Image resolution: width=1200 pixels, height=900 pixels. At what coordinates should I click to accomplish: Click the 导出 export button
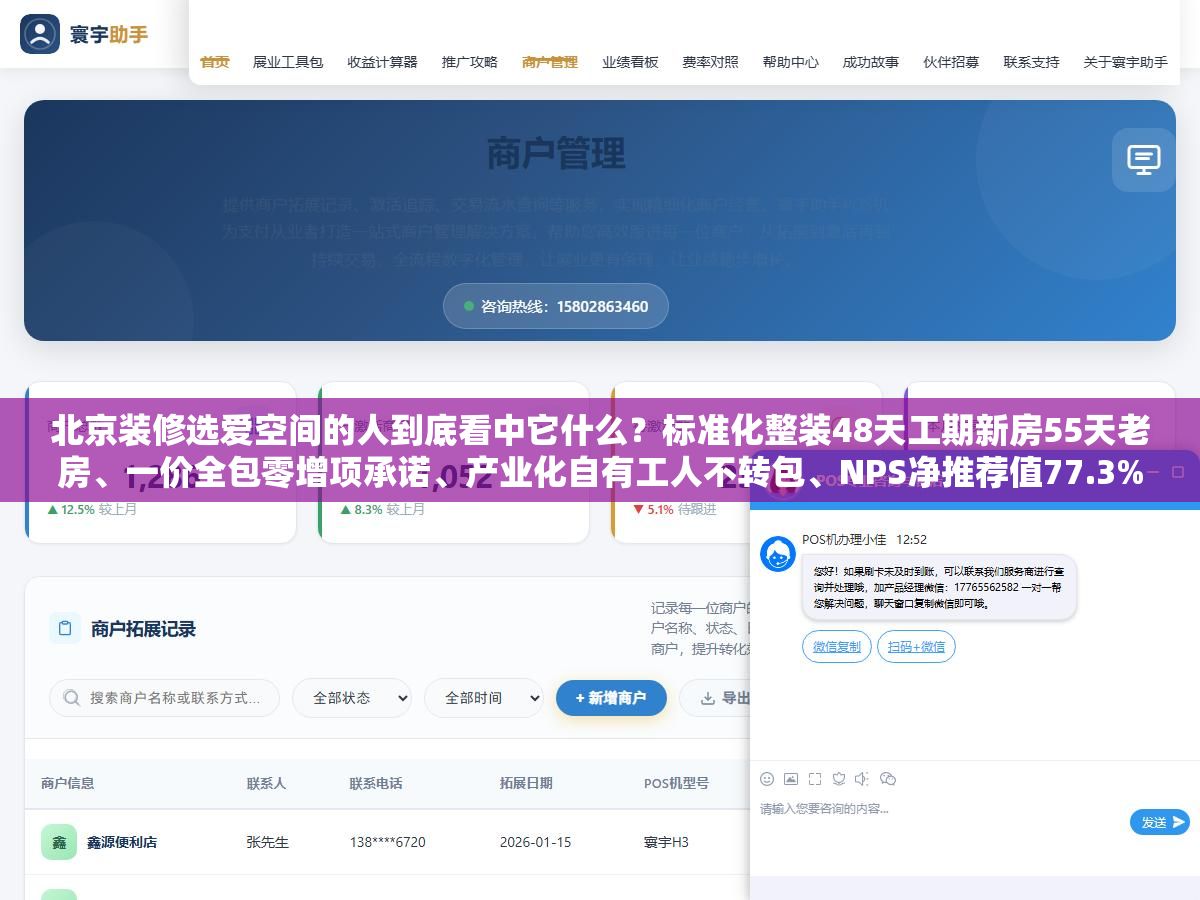[716, 698]
